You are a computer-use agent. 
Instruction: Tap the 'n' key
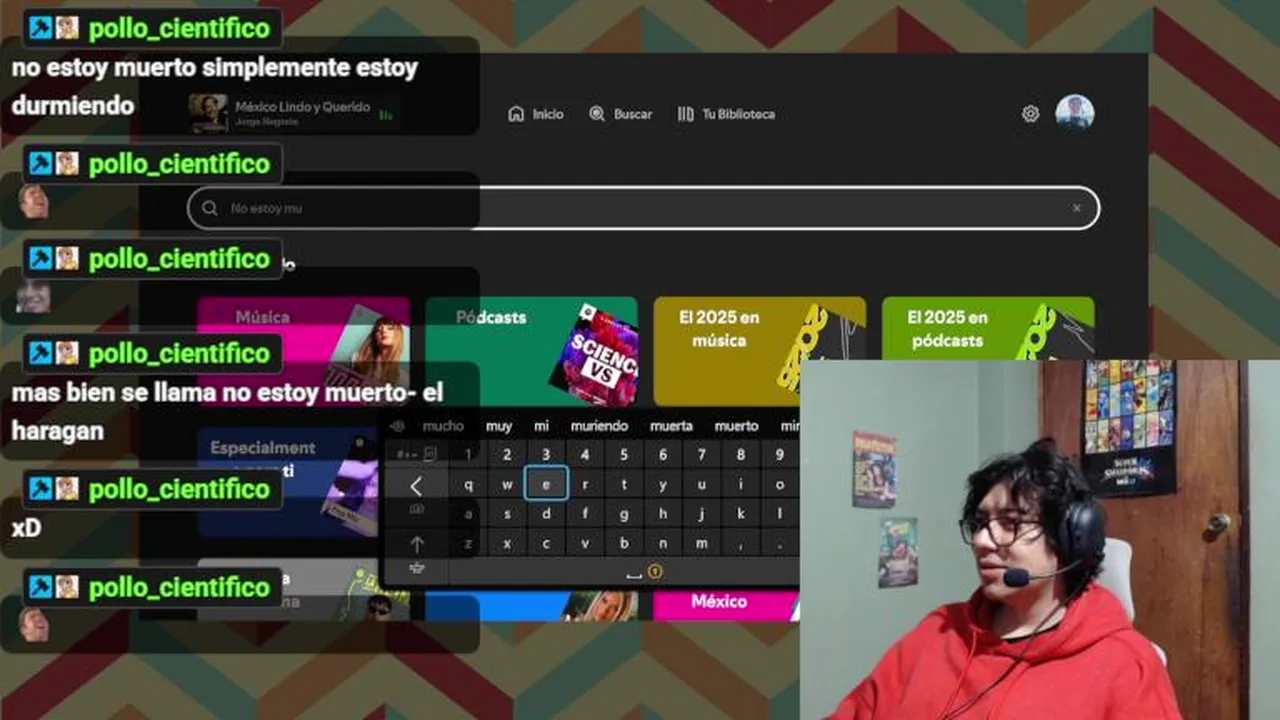[x=663, y=544]
